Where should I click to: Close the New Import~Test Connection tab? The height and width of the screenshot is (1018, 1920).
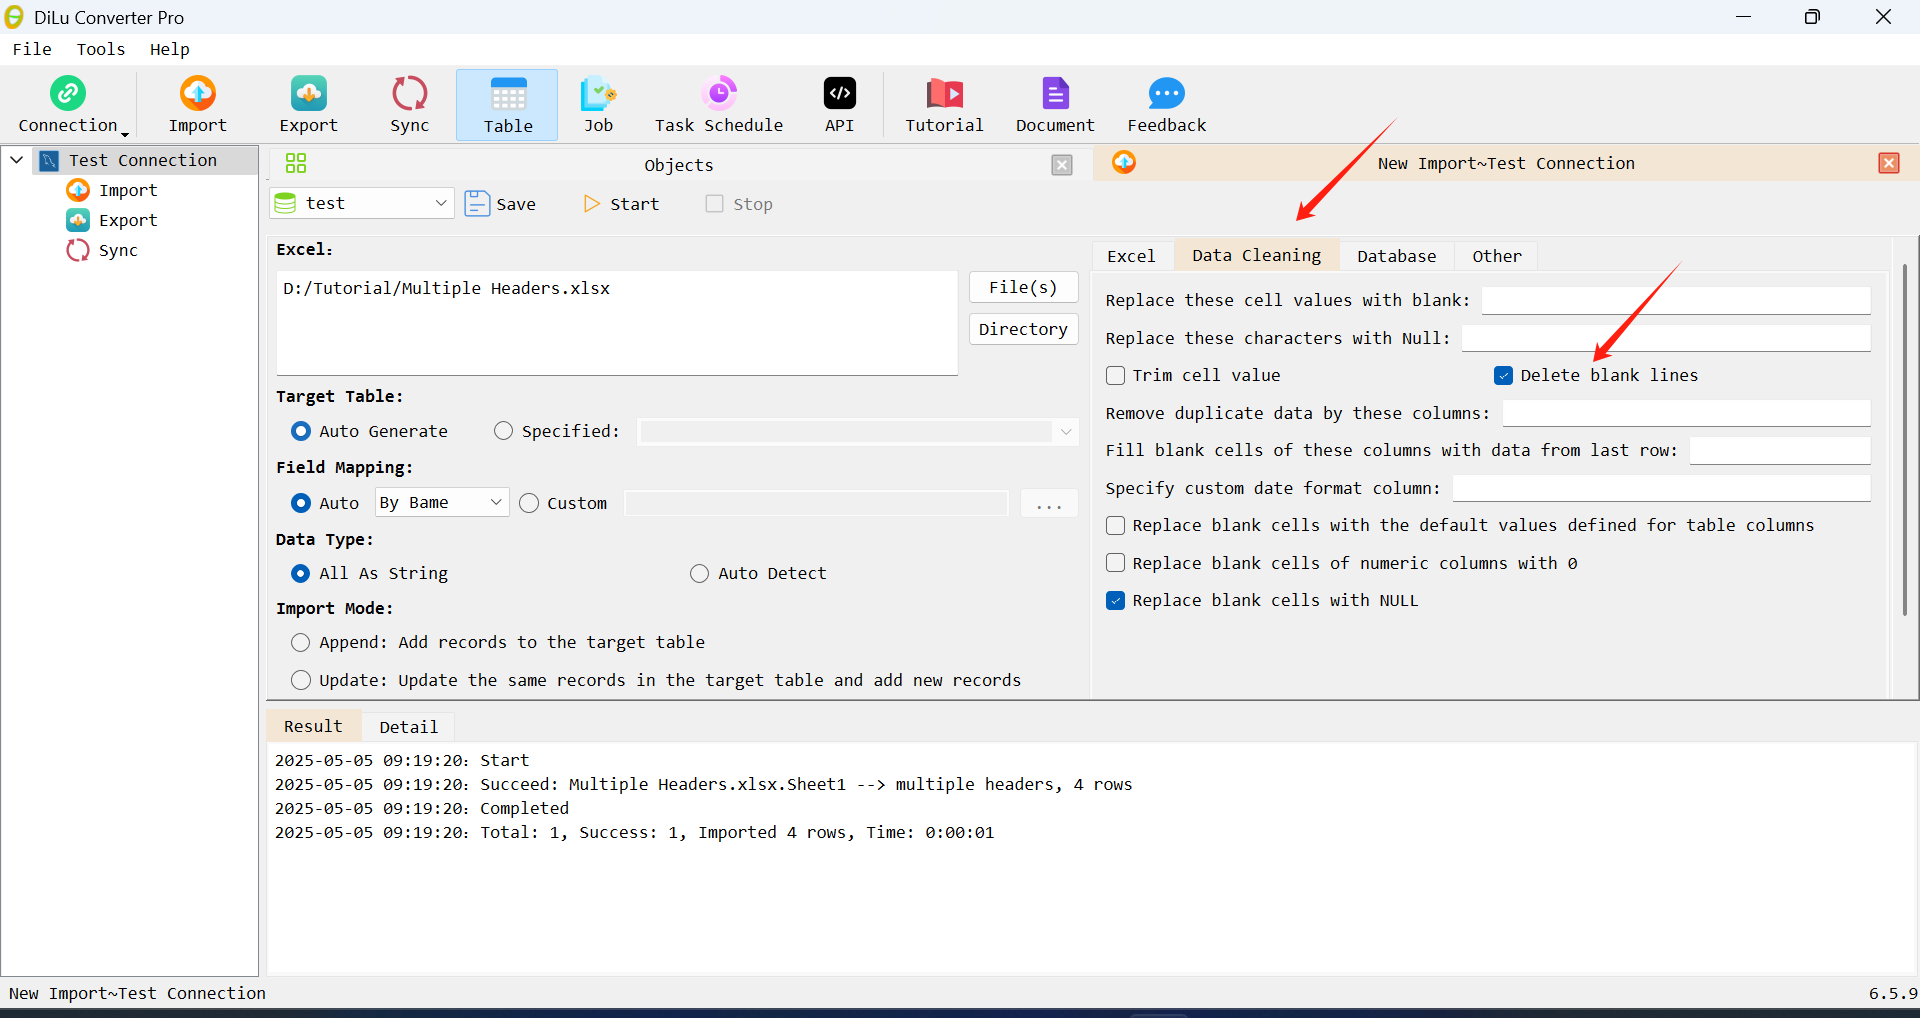[1889, 163]
